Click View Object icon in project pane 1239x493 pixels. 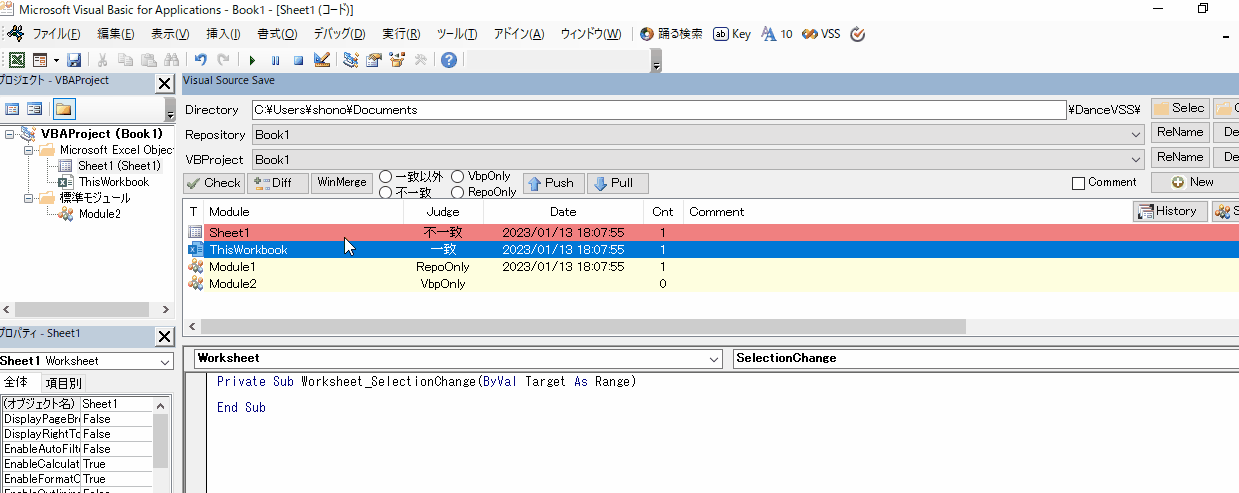pos(35,109)
